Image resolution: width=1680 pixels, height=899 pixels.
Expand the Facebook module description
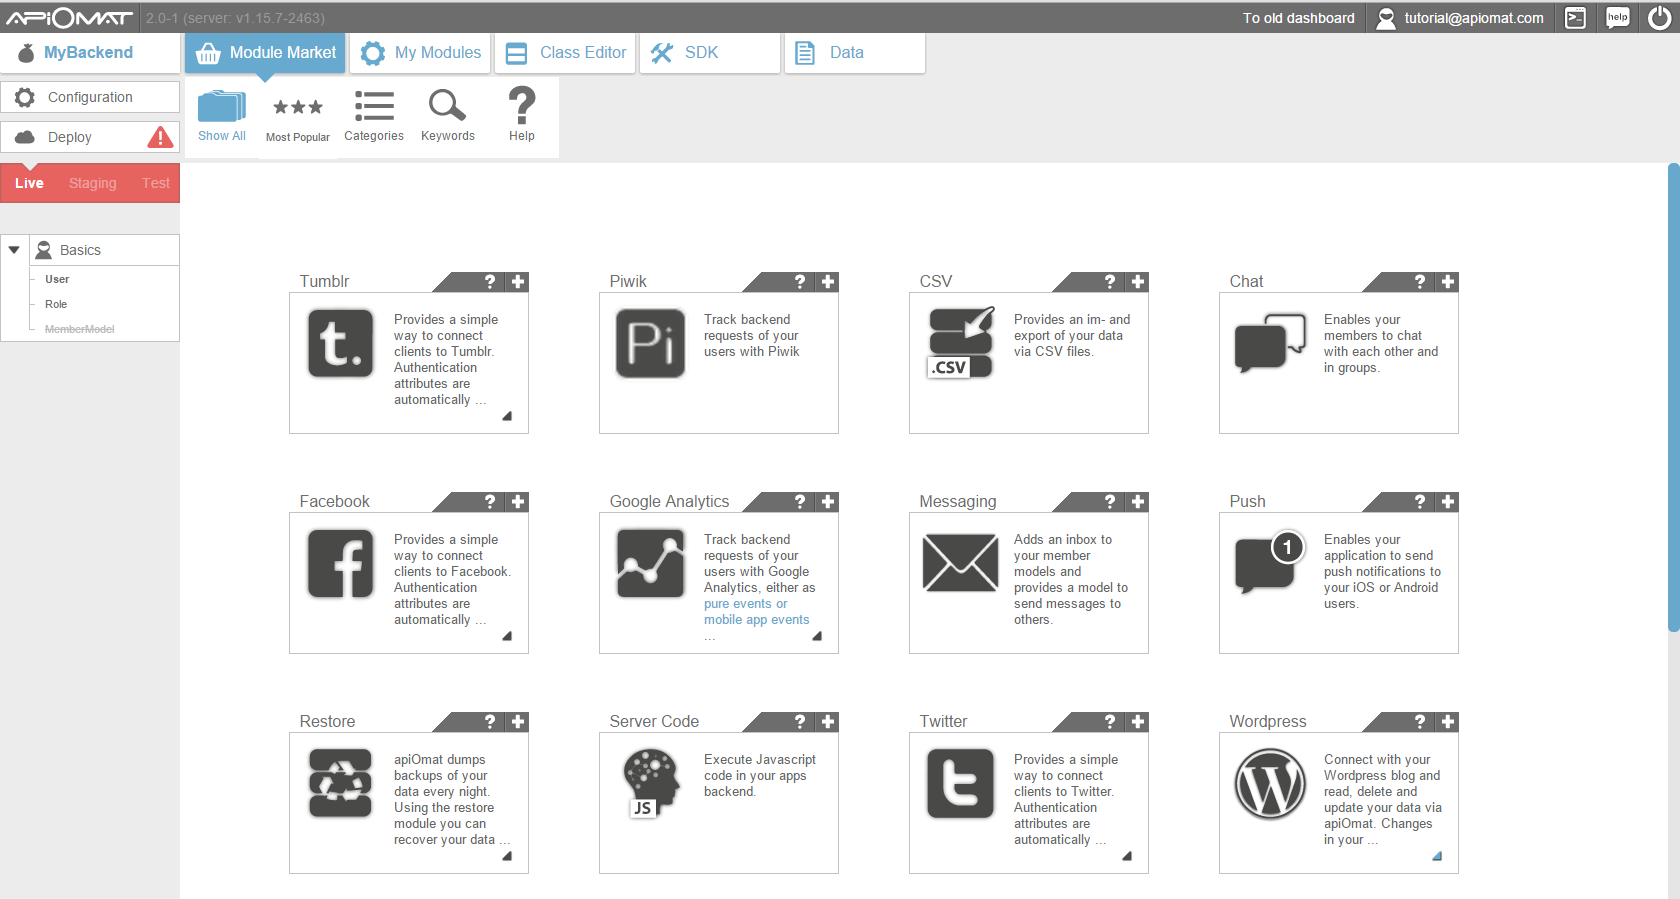point(507,636)
